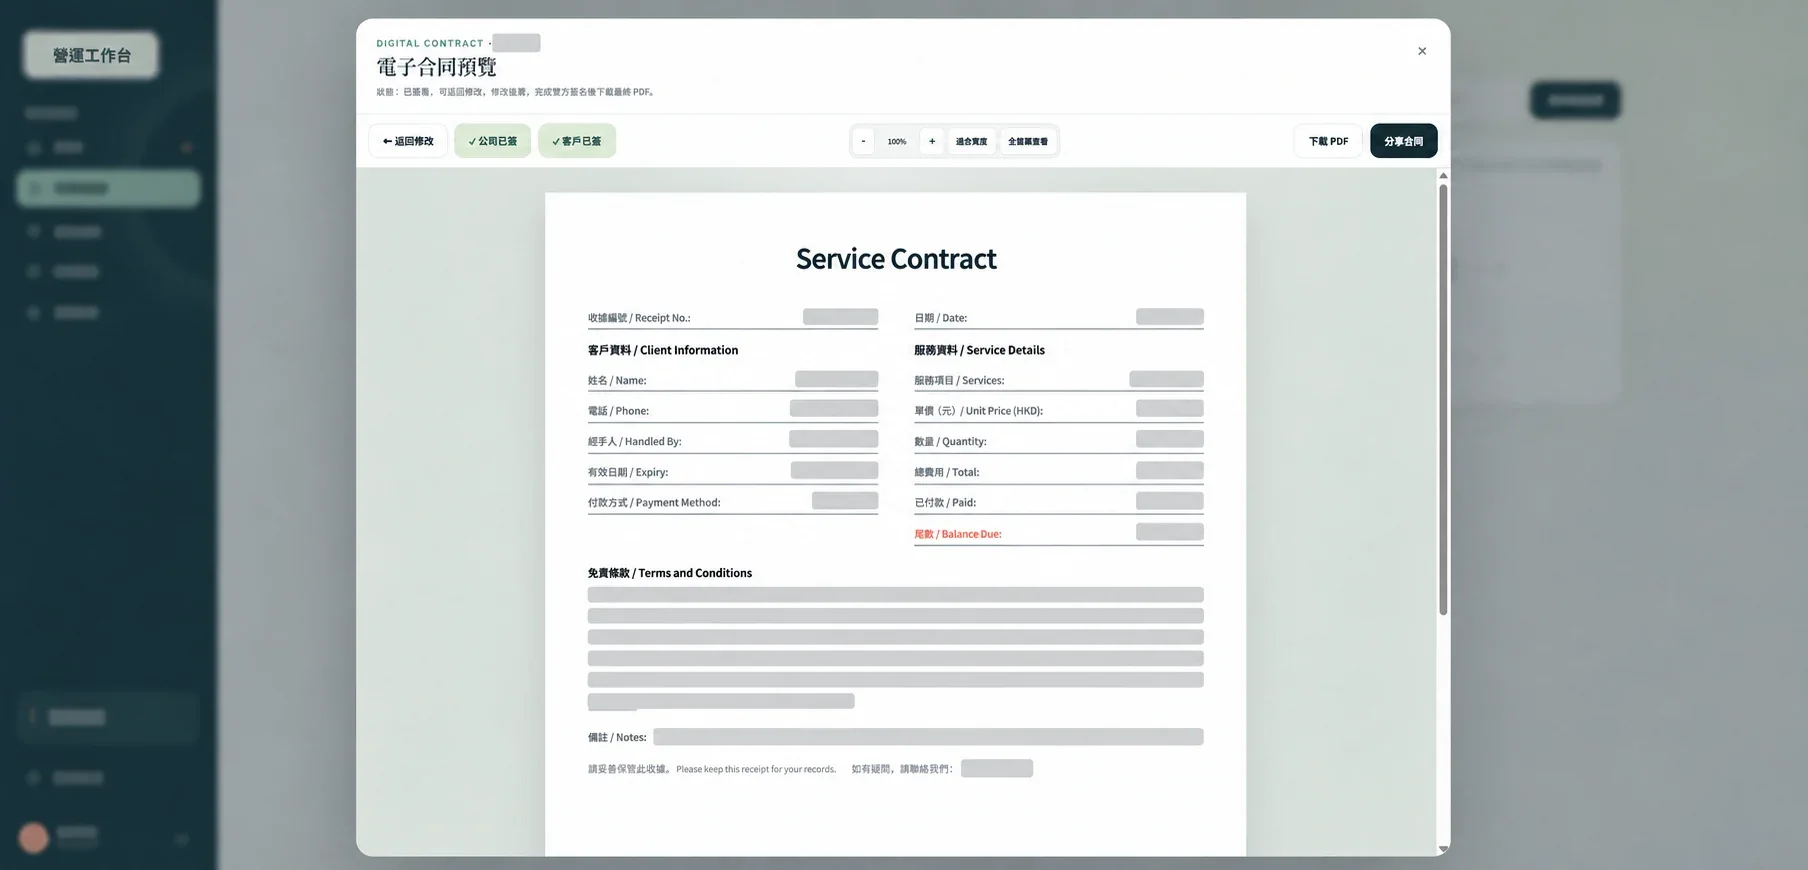Screen dimensions: 1808x870
Task: Click the preview scrollbar thumb
Action: (x=1443, y=400)
